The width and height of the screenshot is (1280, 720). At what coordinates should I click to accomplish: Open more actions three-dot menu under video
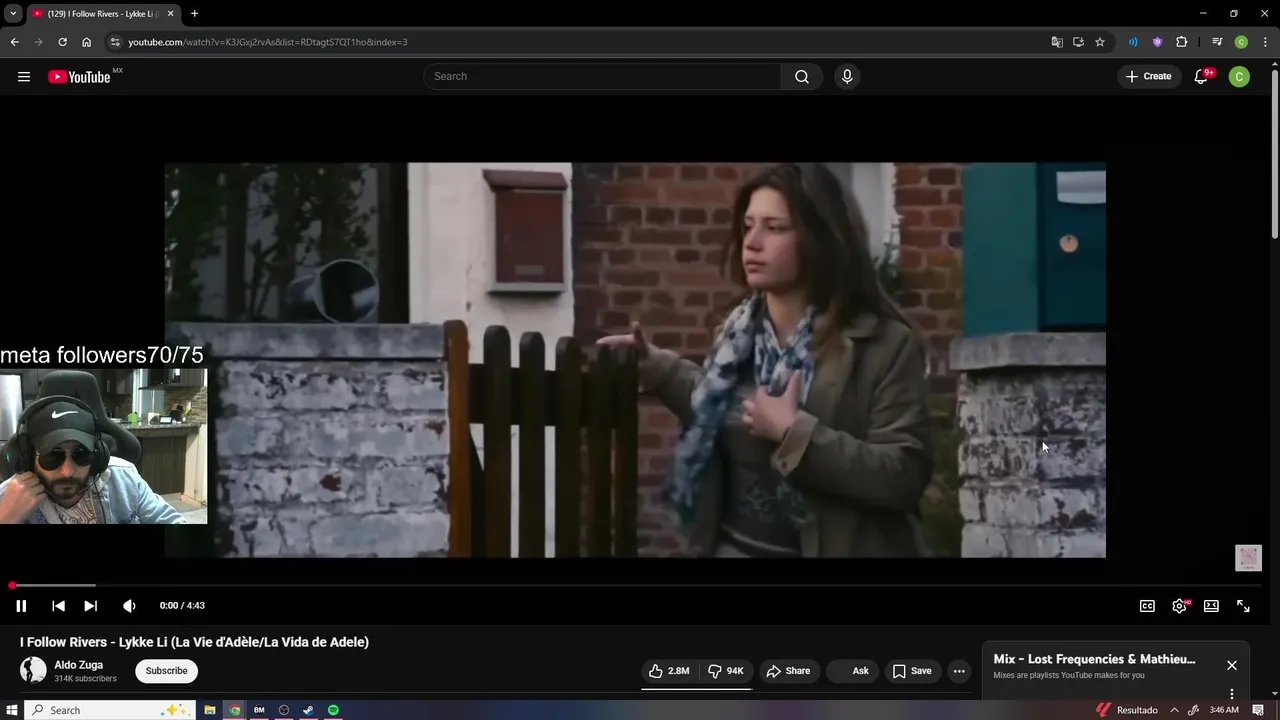[x=959, y=671]
